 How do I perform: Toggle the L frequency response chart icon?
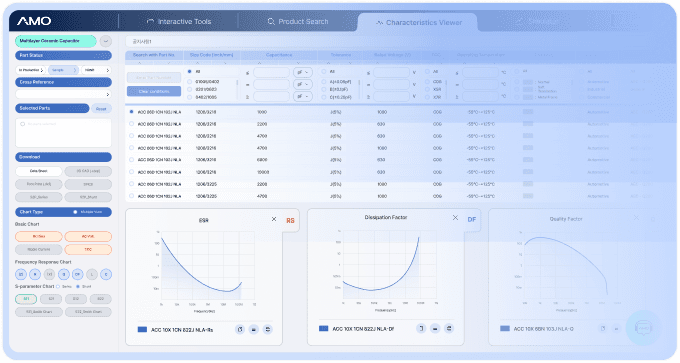pyautogui.click(x=92, y=274)
